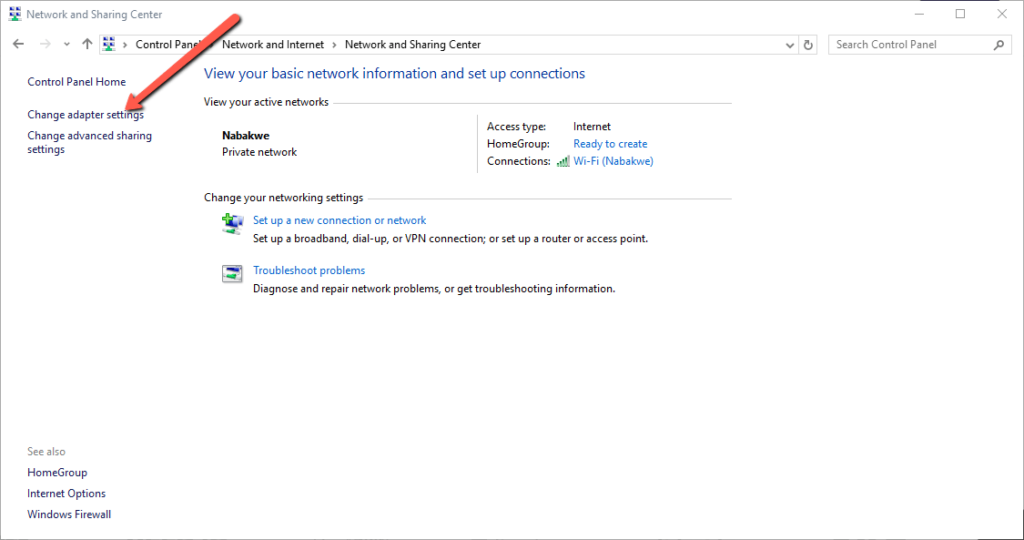Click the search magnifier icon
Viewport: 1024px width, 540px height.
998,45
